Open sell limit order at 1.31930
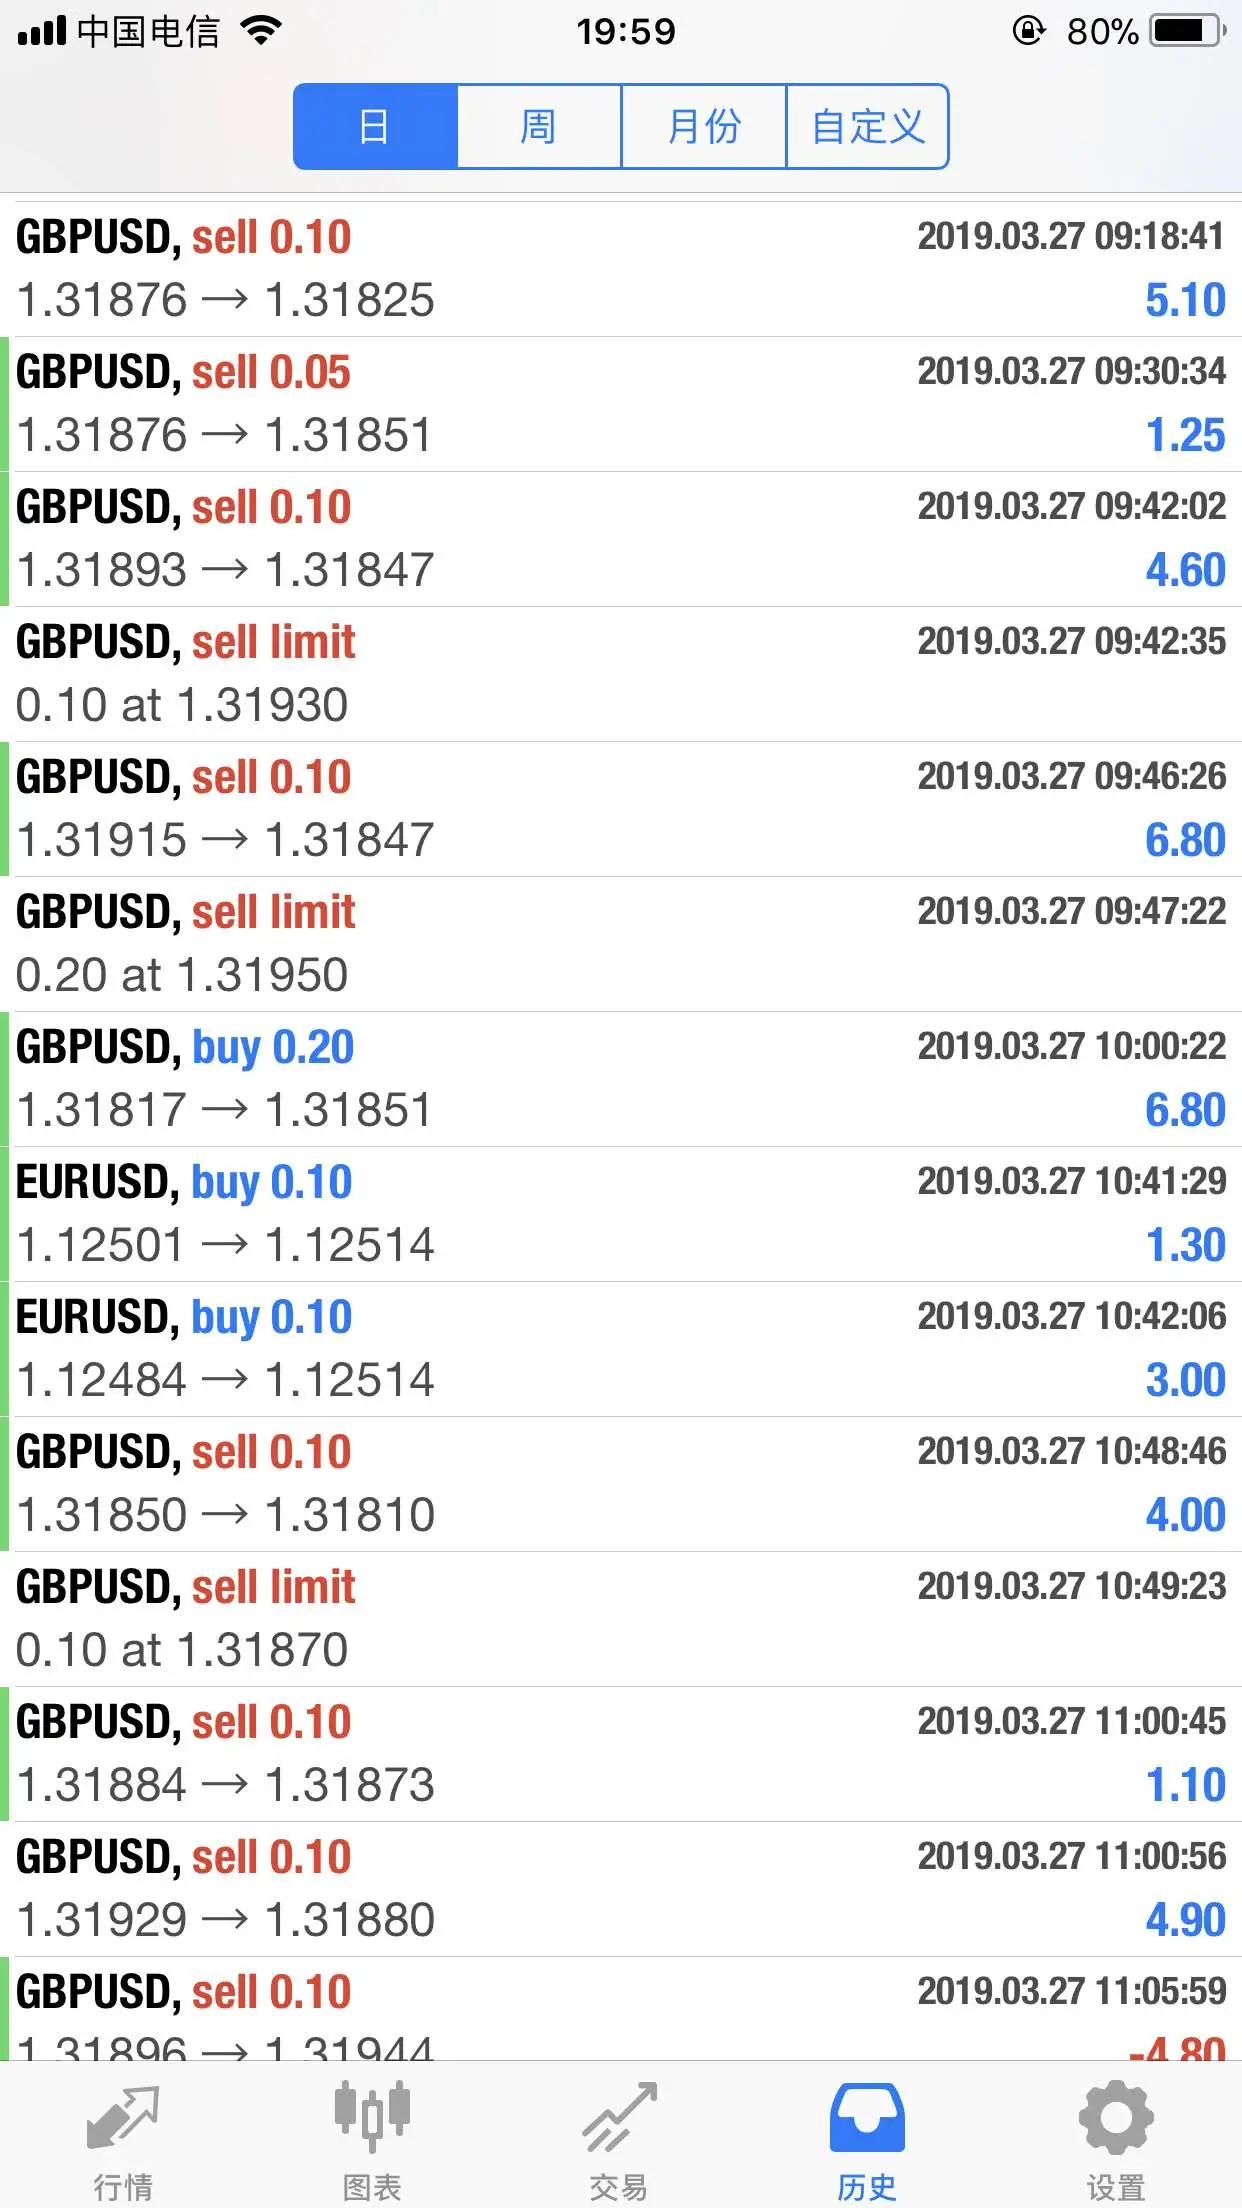Screen dimensions: 1242x2208 (x=621, y=674)
